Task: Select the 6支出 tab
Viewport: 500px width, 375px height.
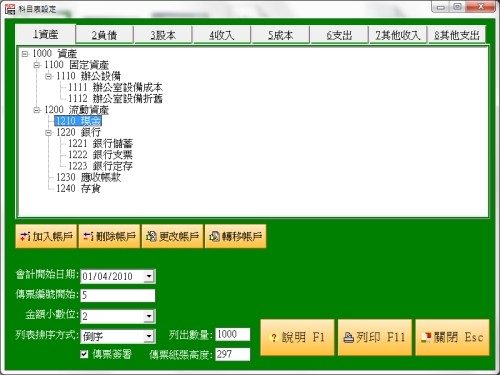Action: click(339, 35)
